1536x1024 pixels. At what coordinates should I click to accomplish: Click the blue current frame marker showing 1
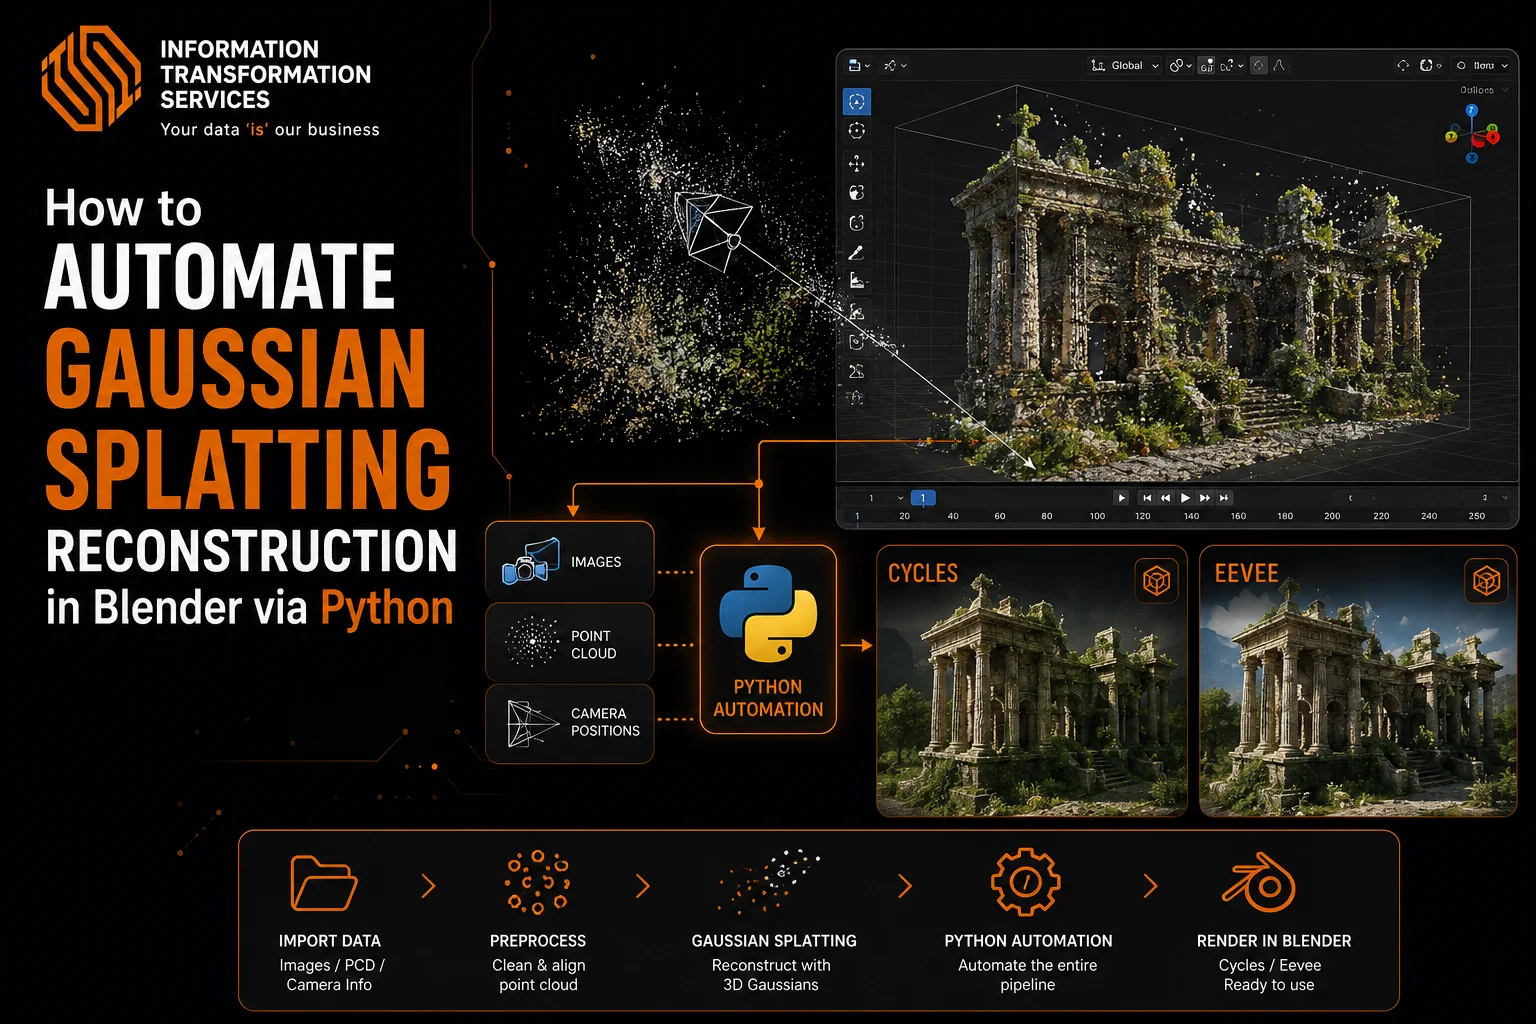click(923, 498)
